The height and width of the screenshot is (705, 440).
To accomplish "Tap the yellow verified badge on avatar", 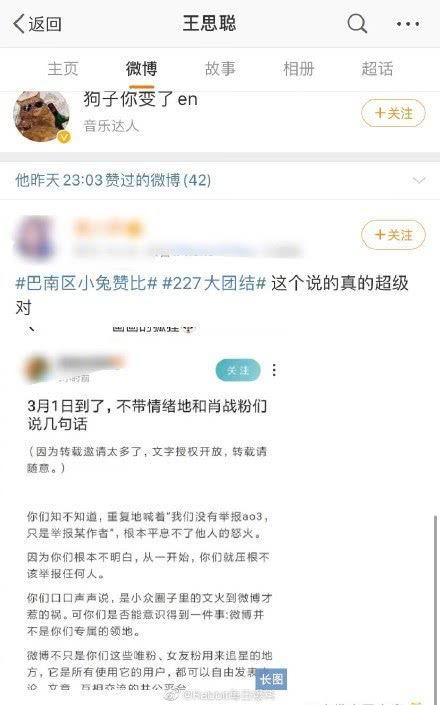I will pyautogui.click(x=64, y=136).
